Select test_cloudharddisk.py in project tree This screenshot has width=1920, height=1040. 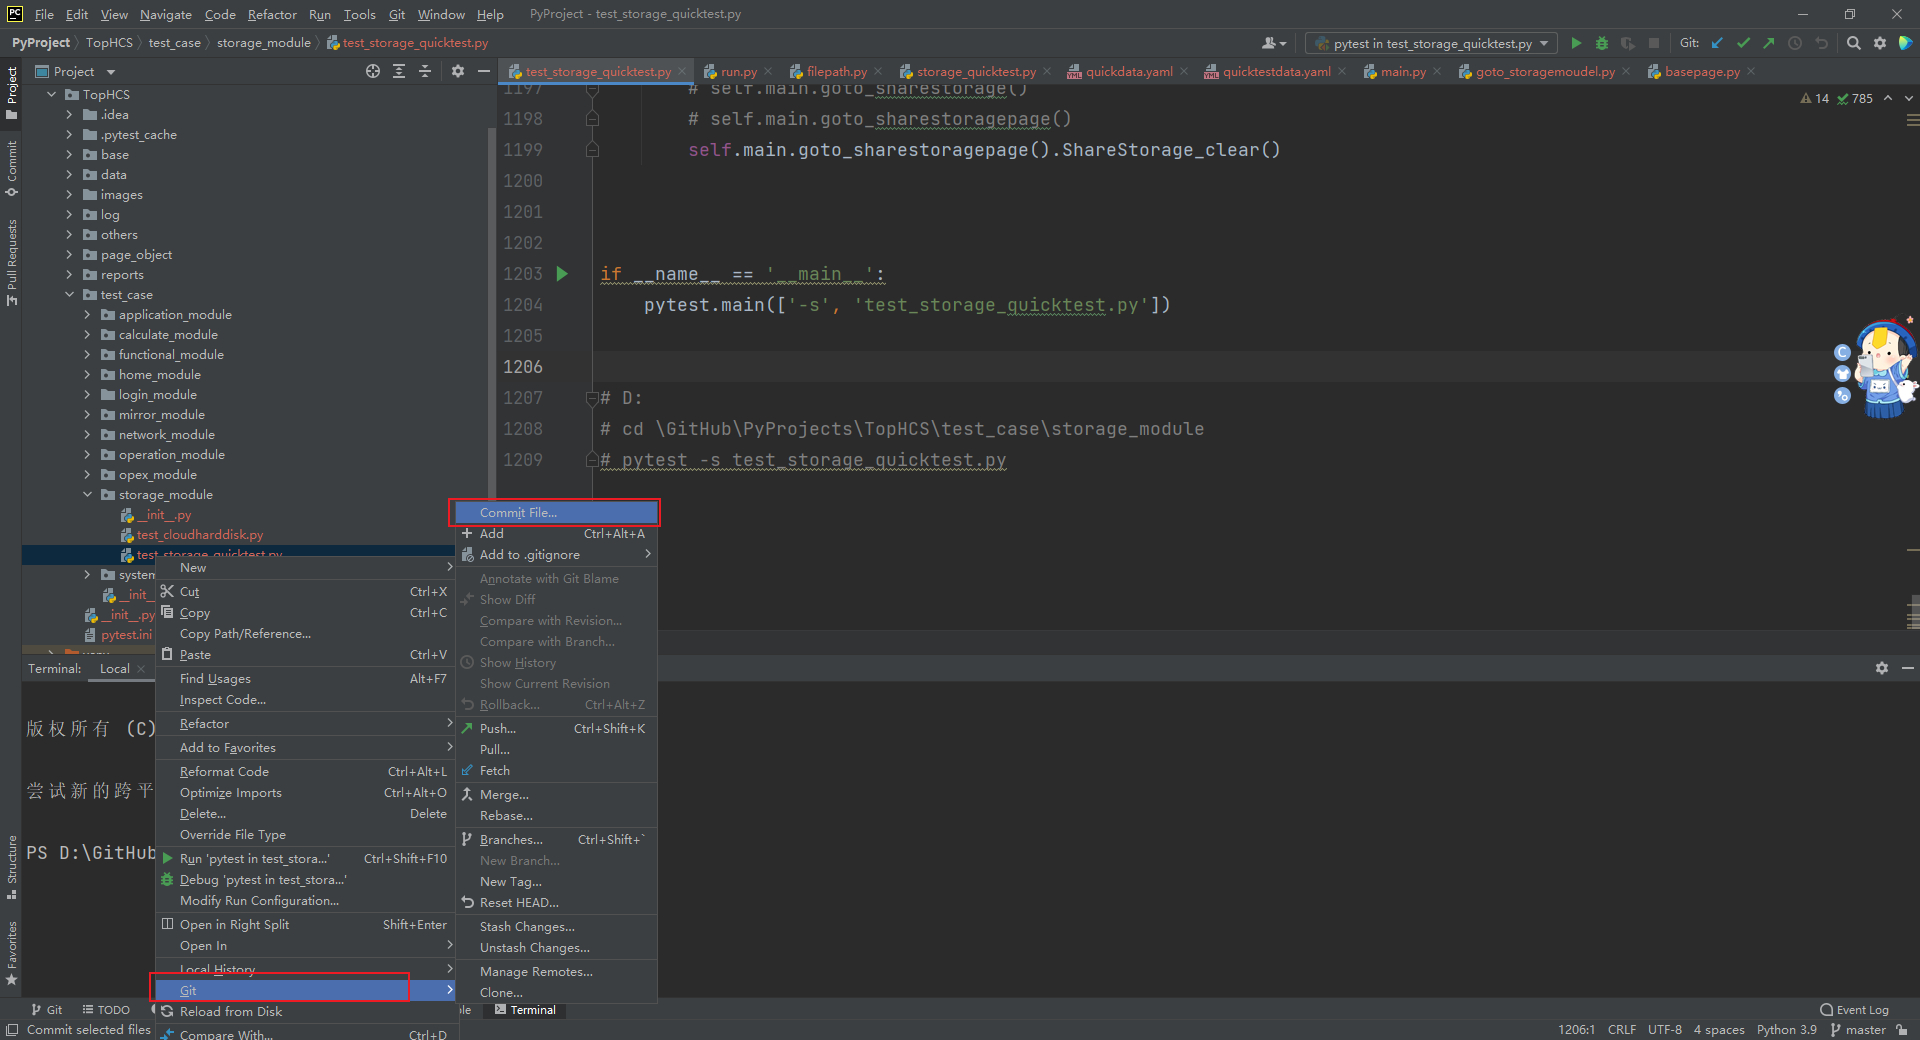pyautogui.click(x=200, y=535)
